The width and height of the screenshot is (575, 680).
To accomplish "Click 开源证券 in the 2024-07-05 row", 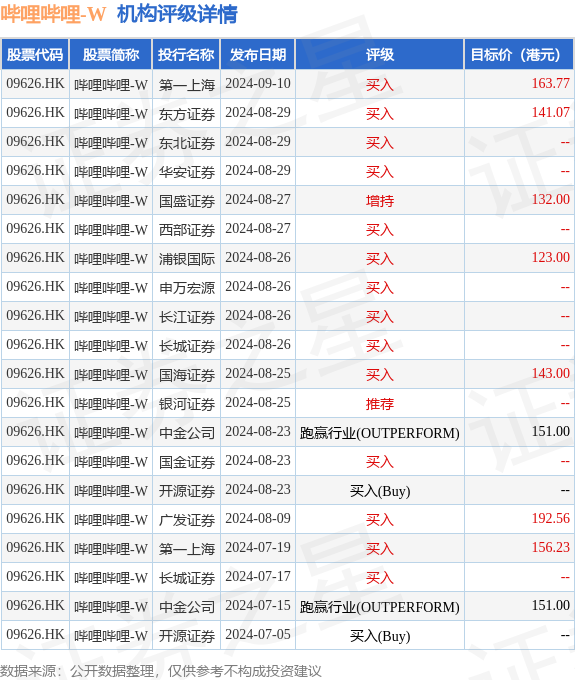I will (x=186, y=636).
